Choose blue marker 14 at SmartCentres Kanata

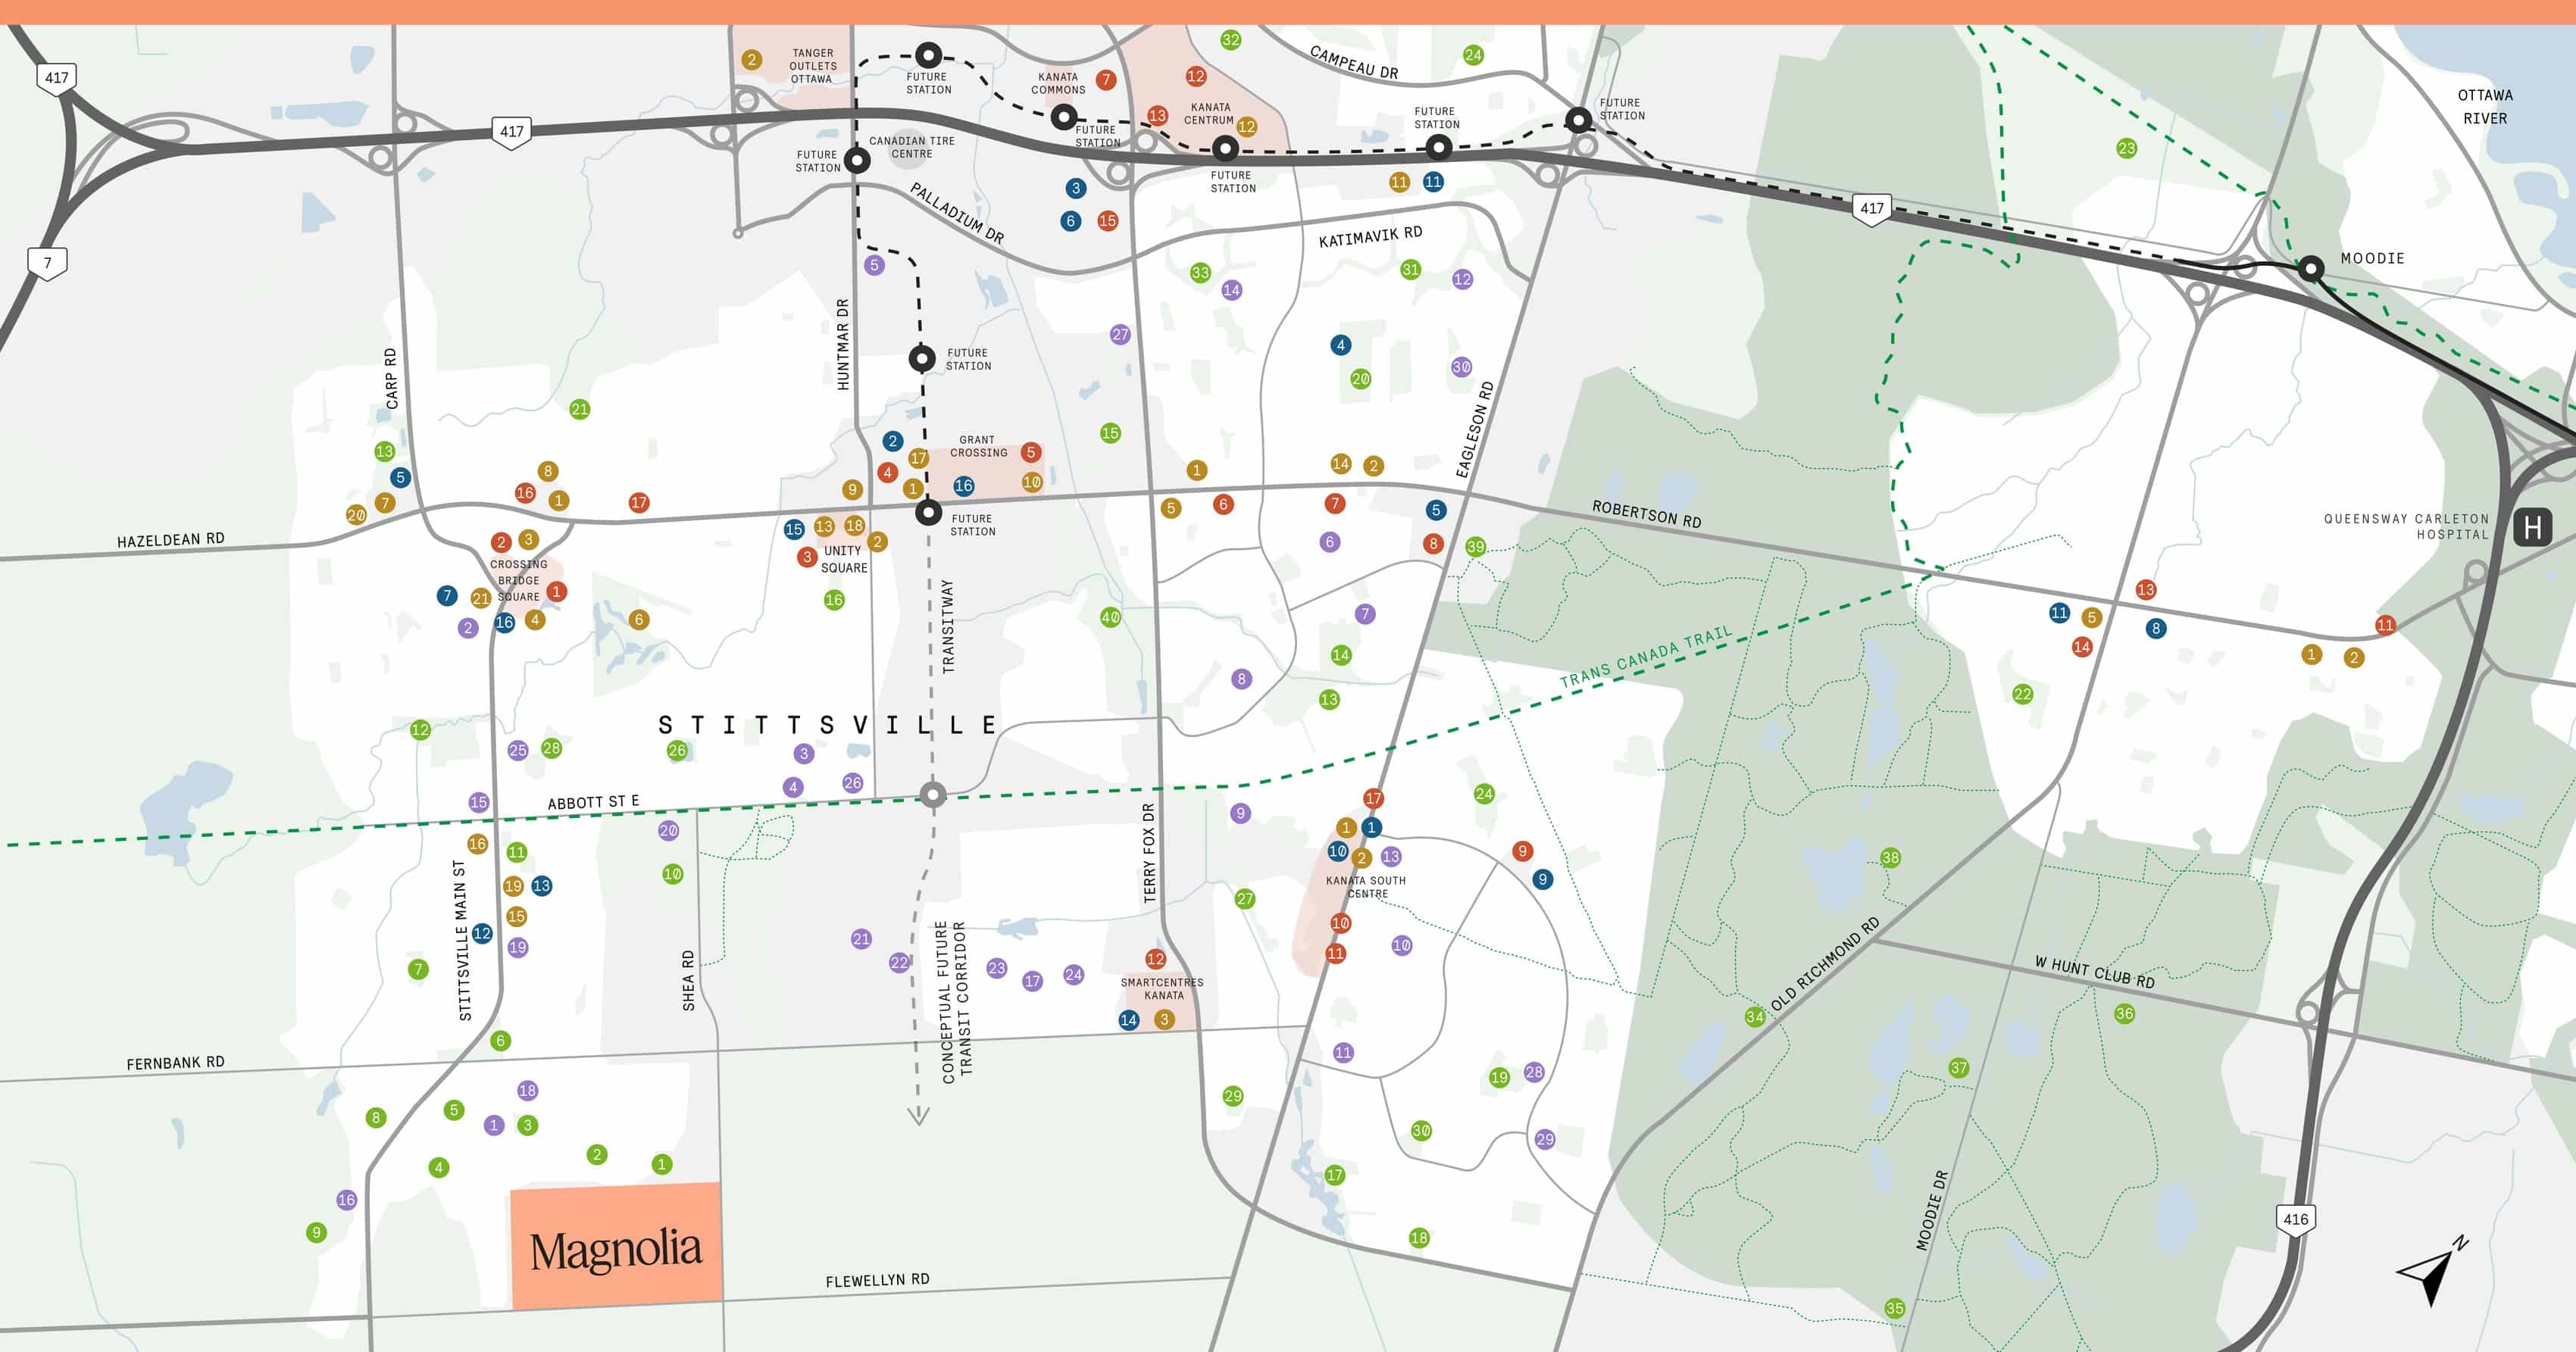[1129, 1020]
